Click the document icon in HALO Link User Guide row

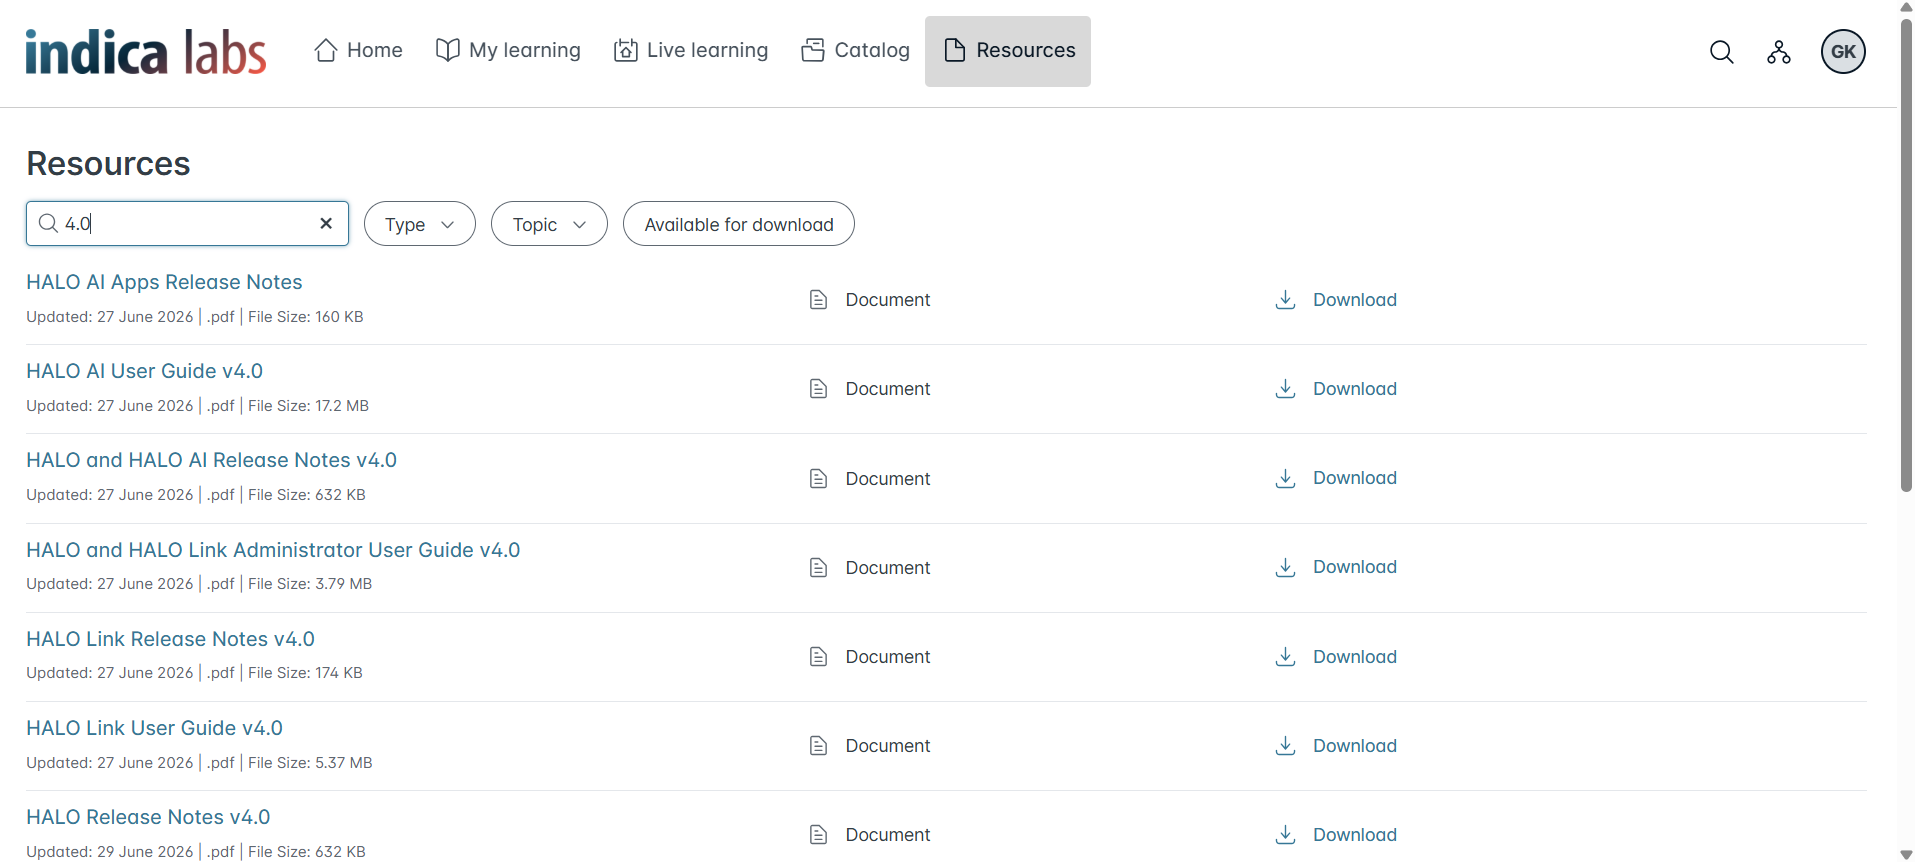click(818, 746)
